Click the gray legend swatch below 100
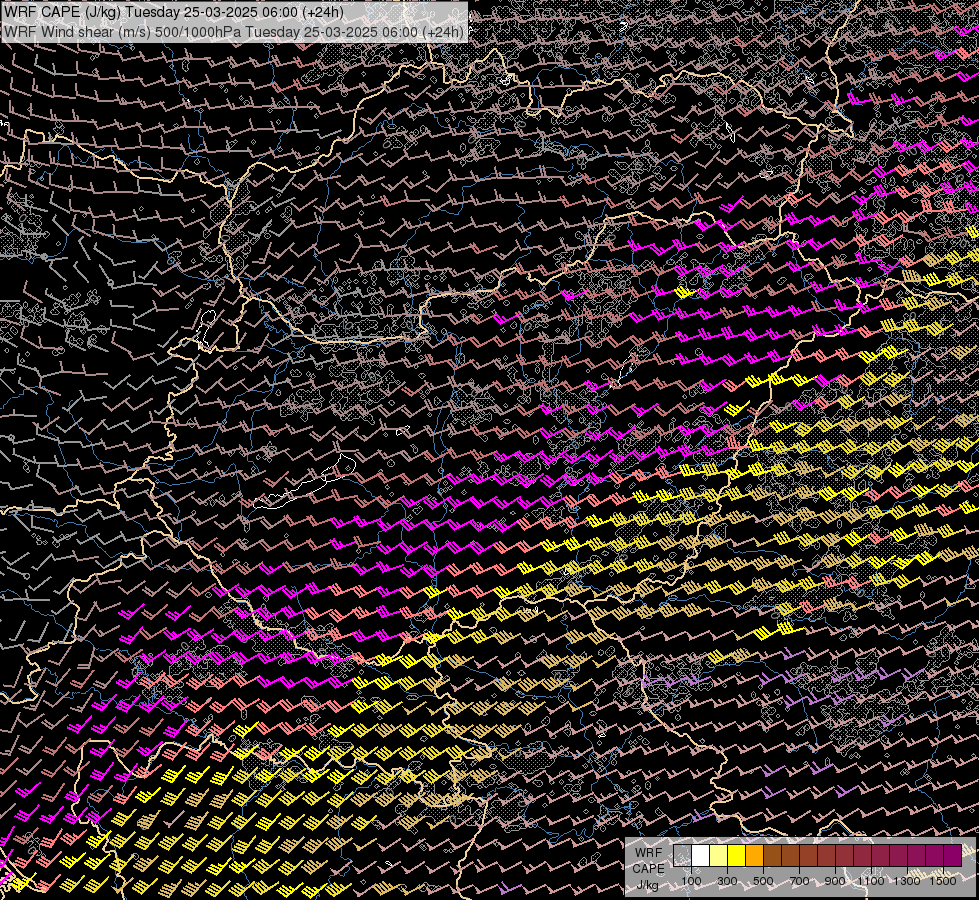 pos(682,856)
